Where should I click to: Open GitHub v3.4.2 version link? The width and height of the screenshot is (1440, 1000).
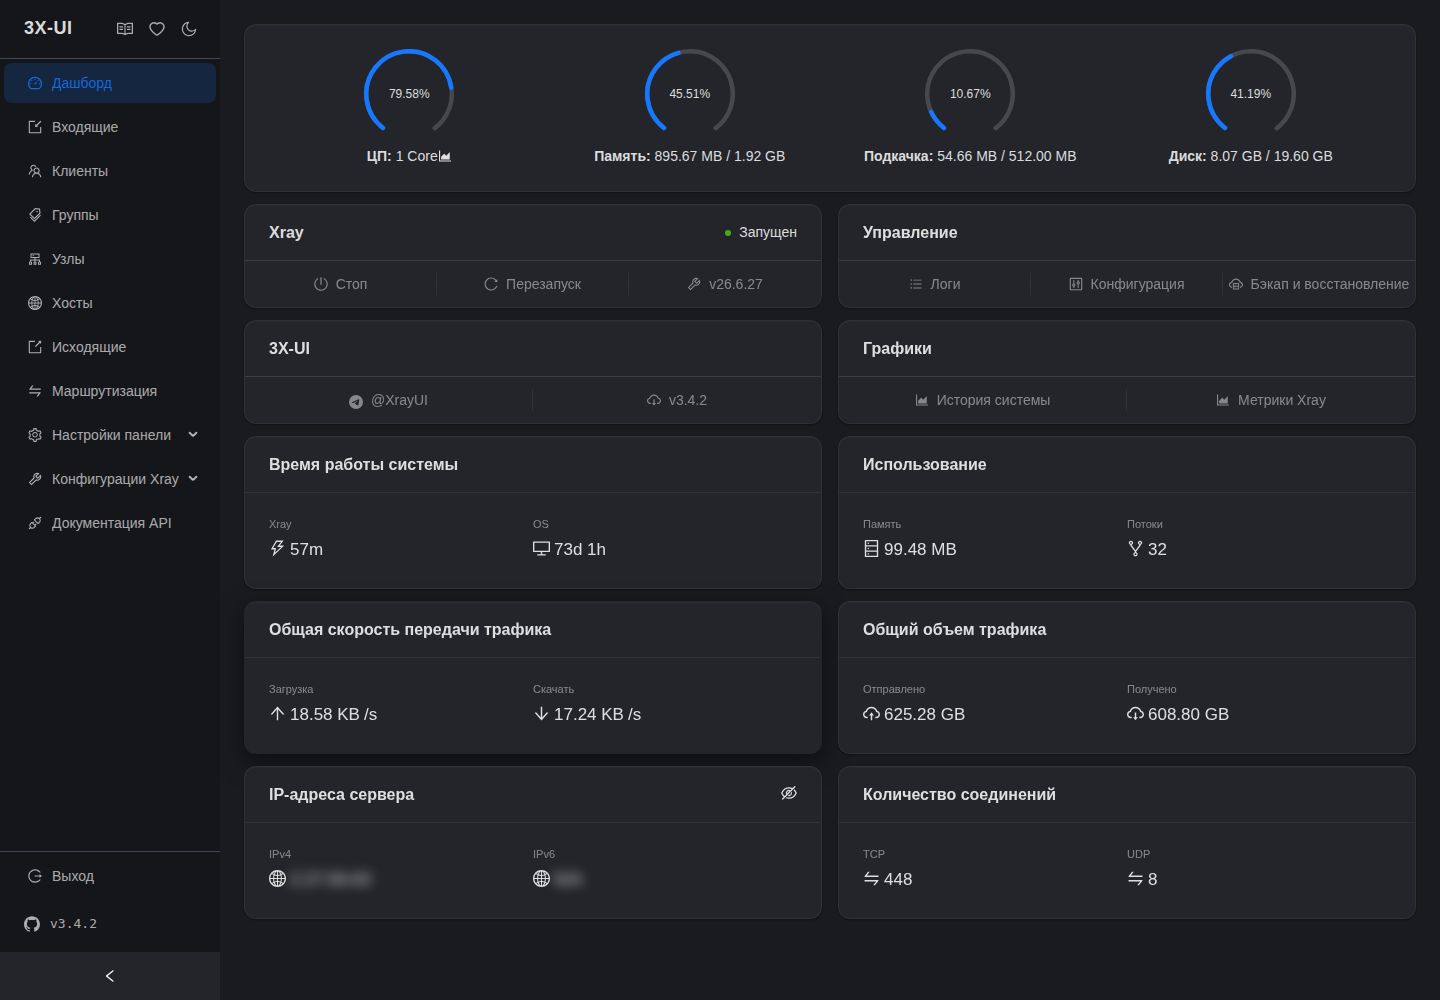pos(61,924)
